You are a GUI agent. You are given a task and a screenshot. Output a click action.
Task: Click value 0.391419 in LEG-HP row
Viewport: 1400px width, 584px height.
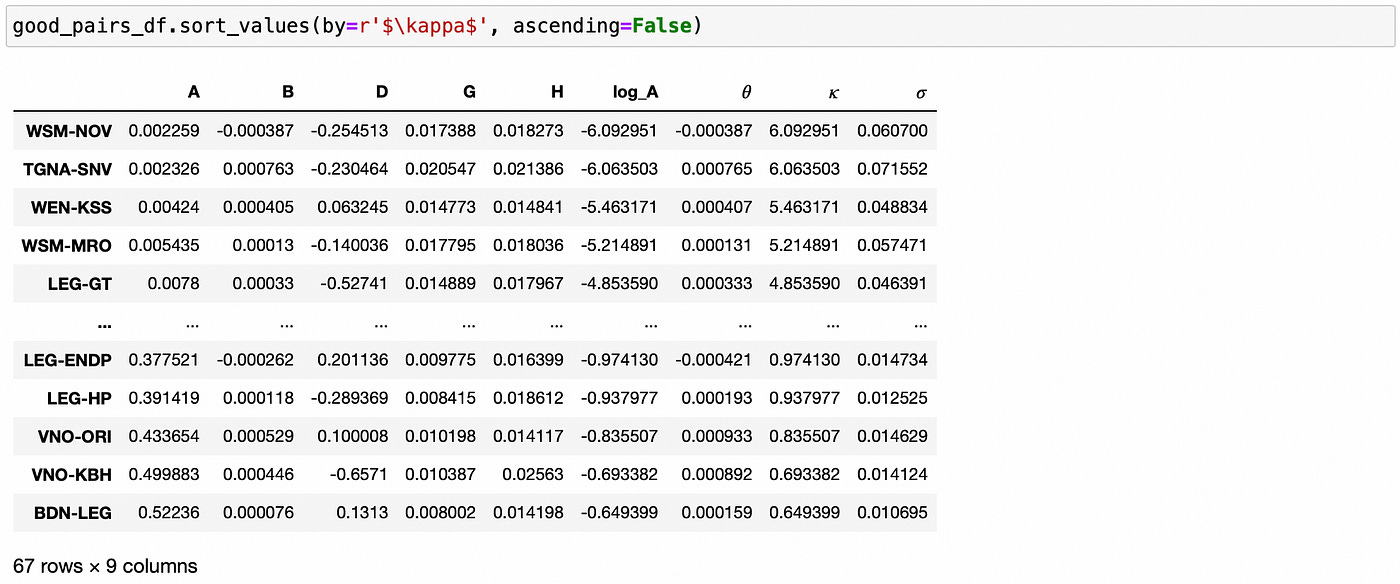coord(164,398)
